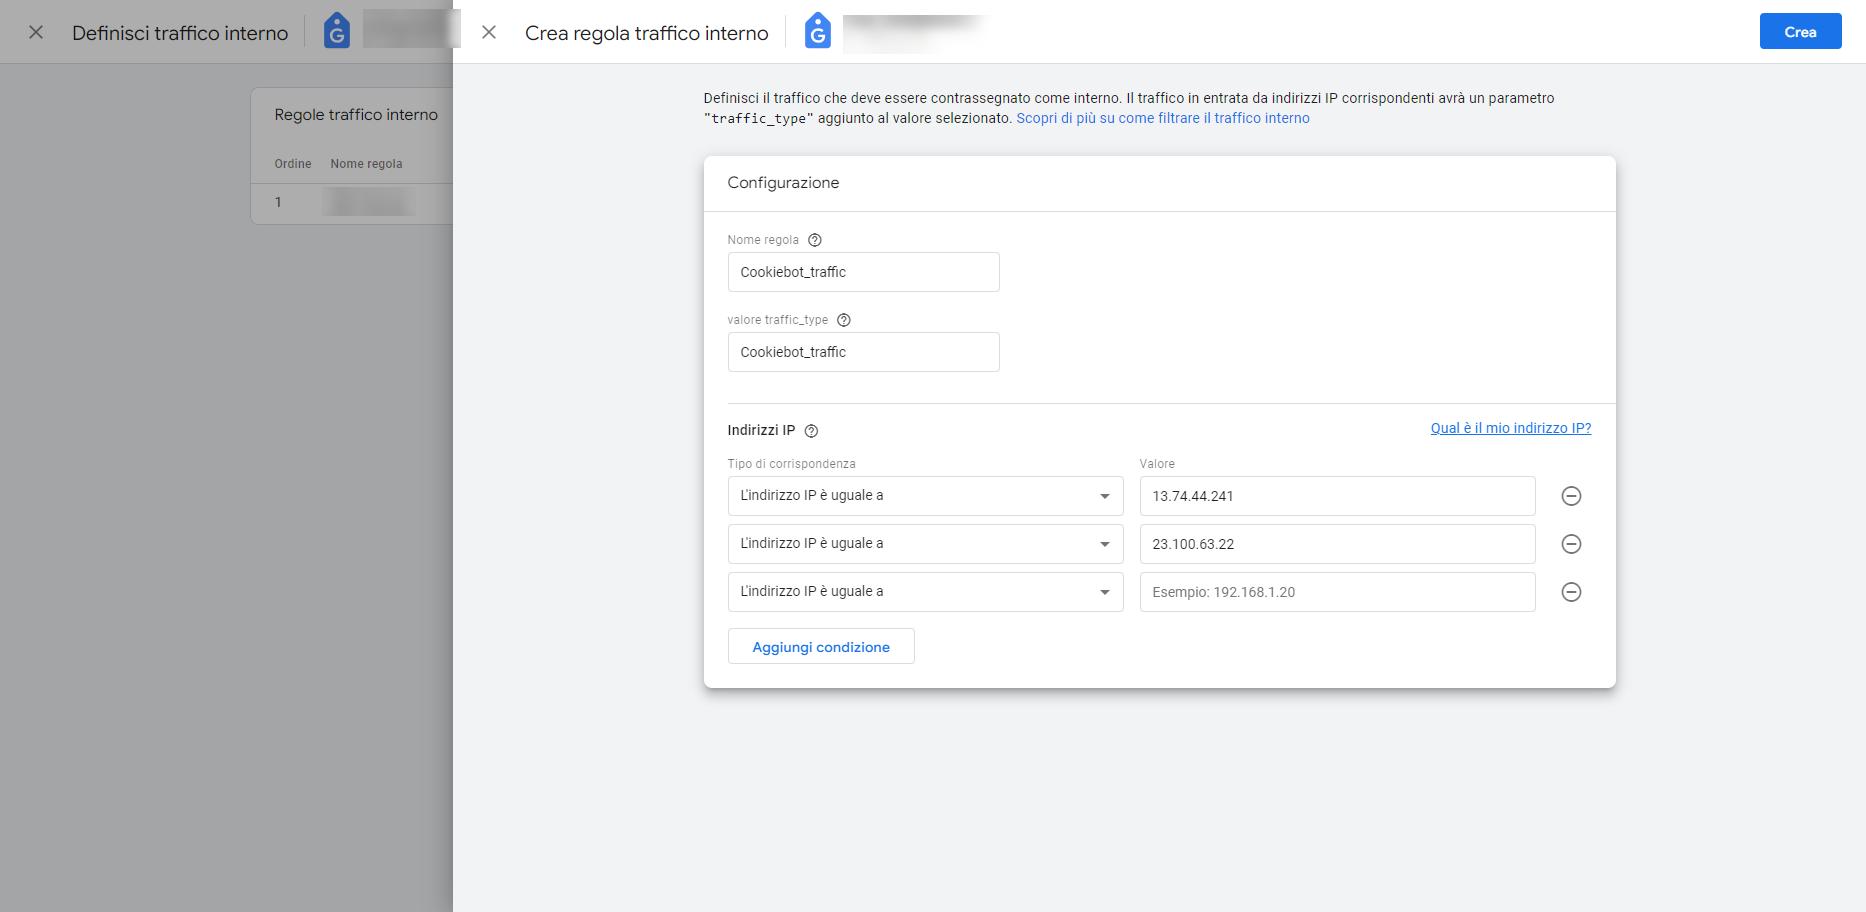Click the Google tag icon in create-rule header
The width and height of the screenshot is (1866, 912).
[x=817, y=32]
